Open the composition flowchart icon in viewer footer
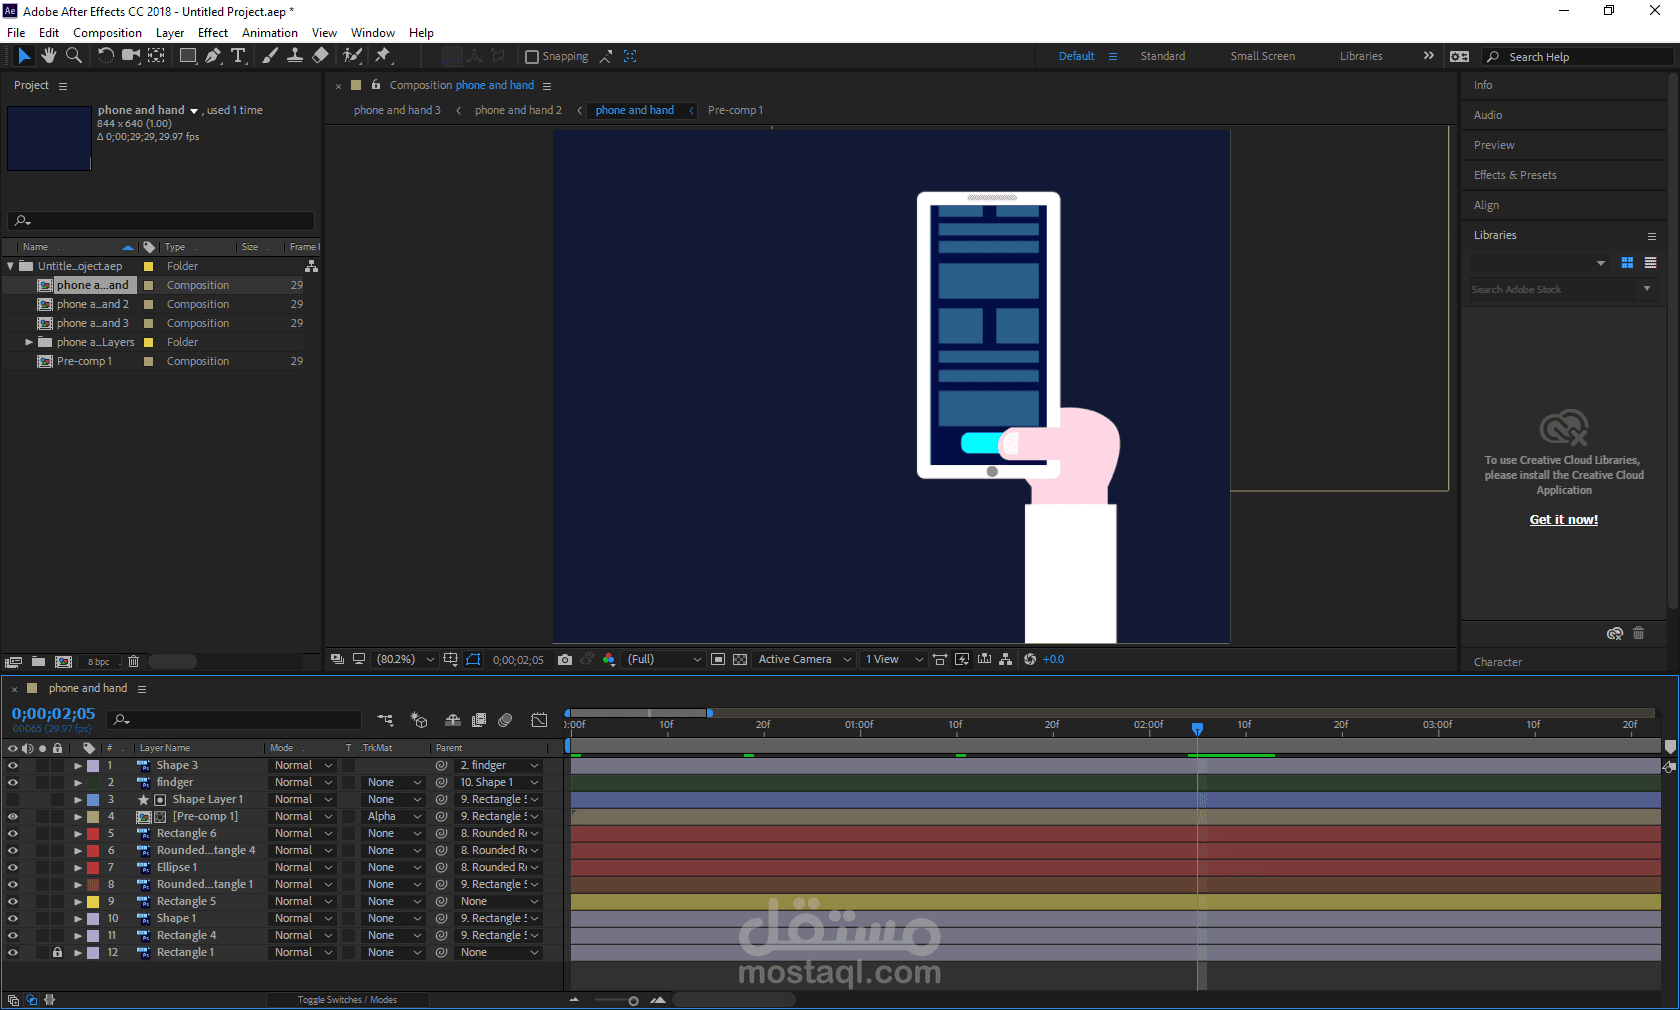 (x=1006, y=660)
